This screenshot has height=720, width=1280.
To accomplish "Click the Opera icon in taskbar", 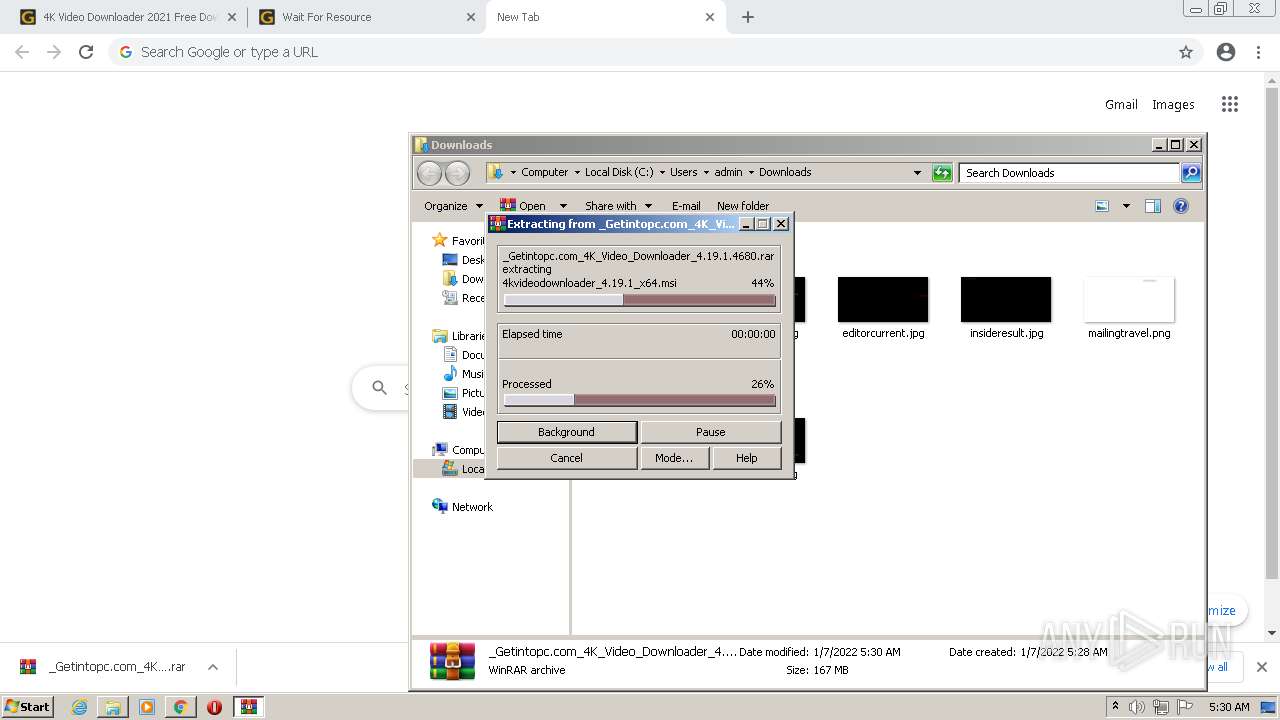I will click(214, 707).
